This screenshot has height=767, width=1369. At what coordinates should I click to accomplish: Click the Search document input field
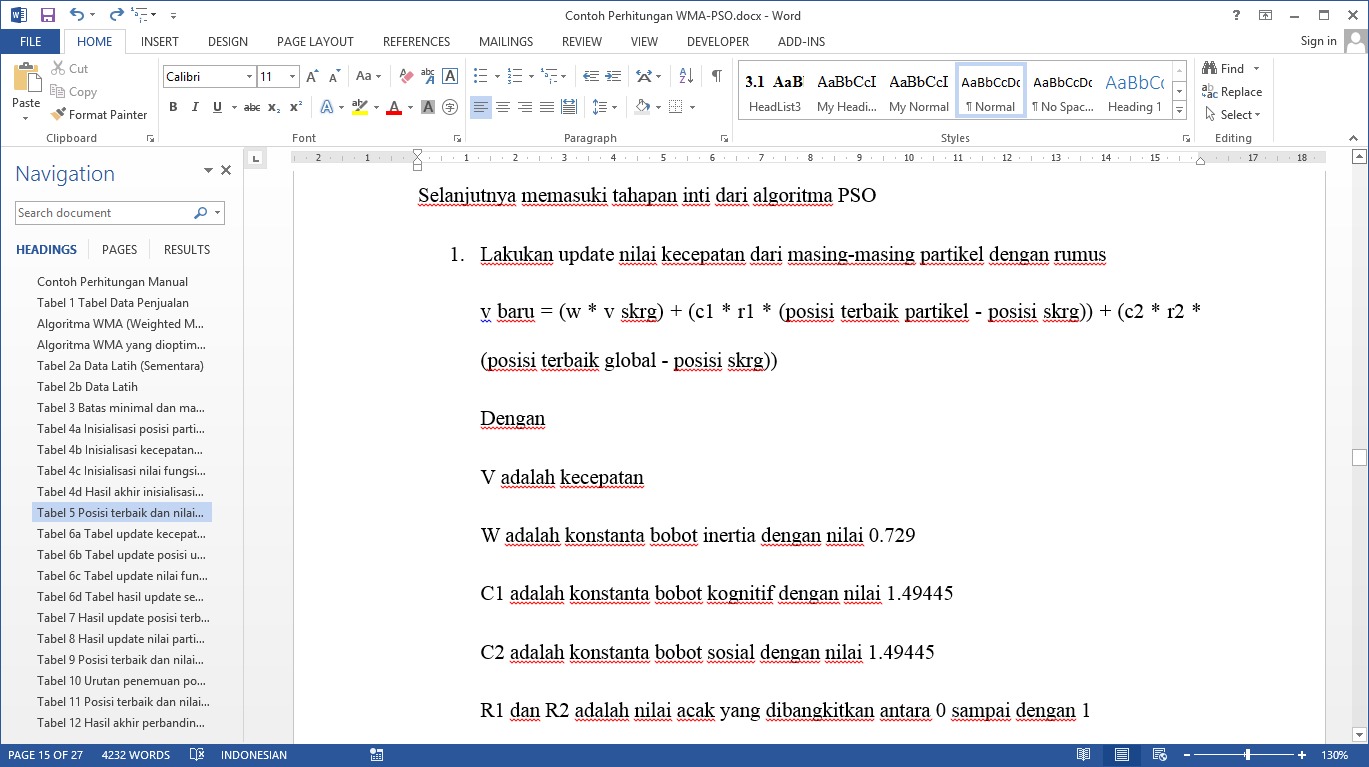[104, 213]
